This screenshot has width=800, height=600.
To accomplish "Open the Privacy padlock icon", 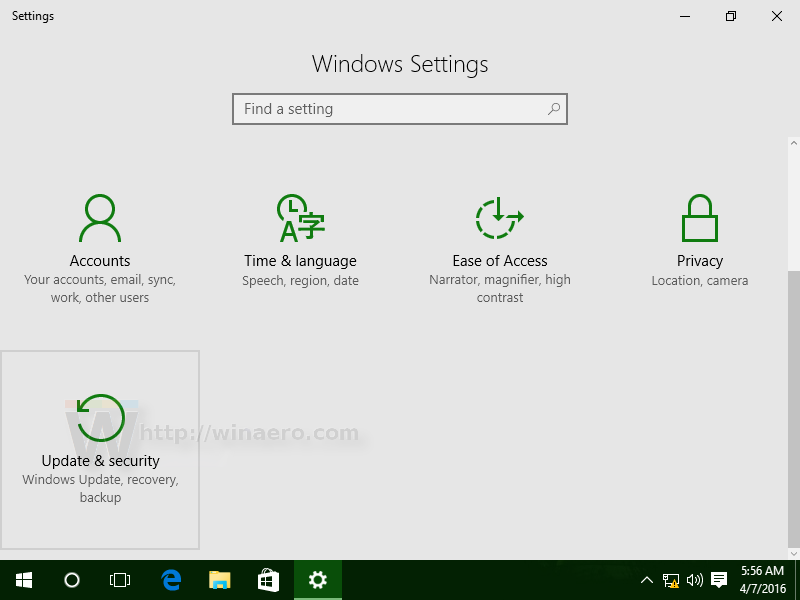I will click(699, 218).
